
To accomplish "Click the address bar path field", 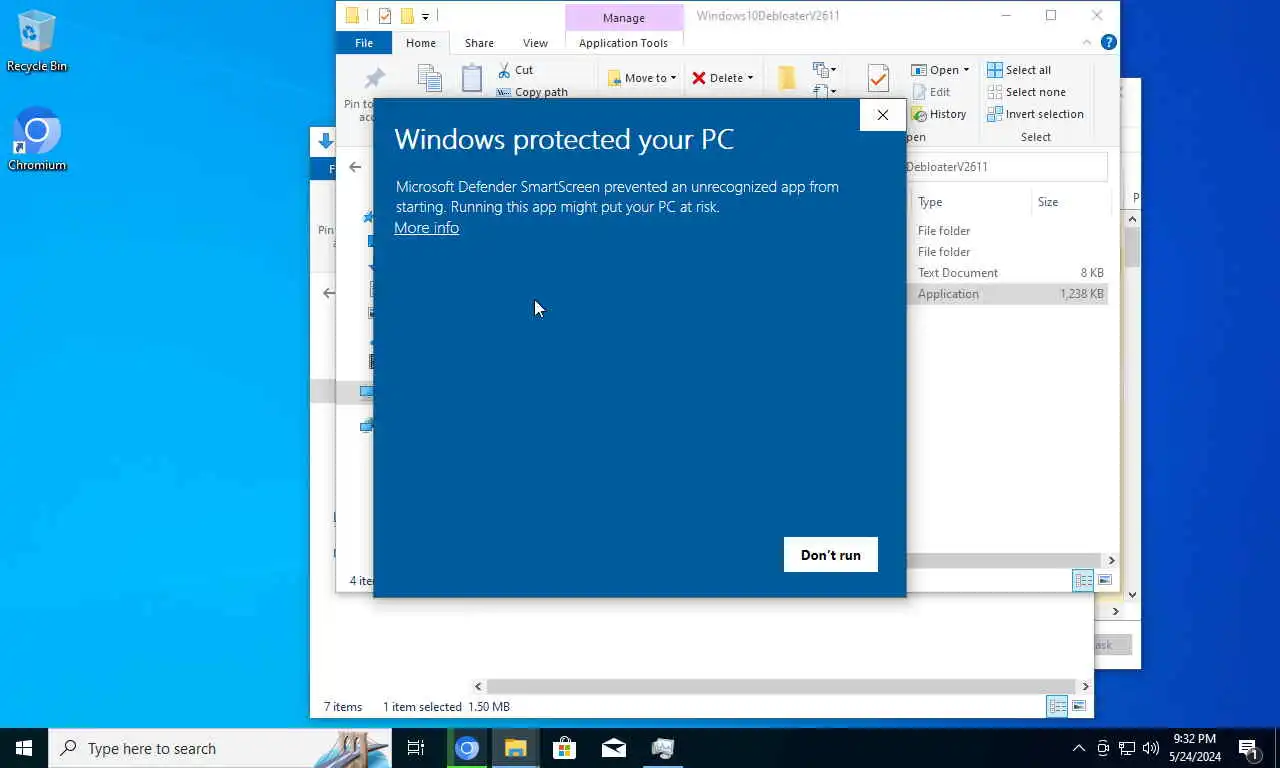I will coord(1006,167).
